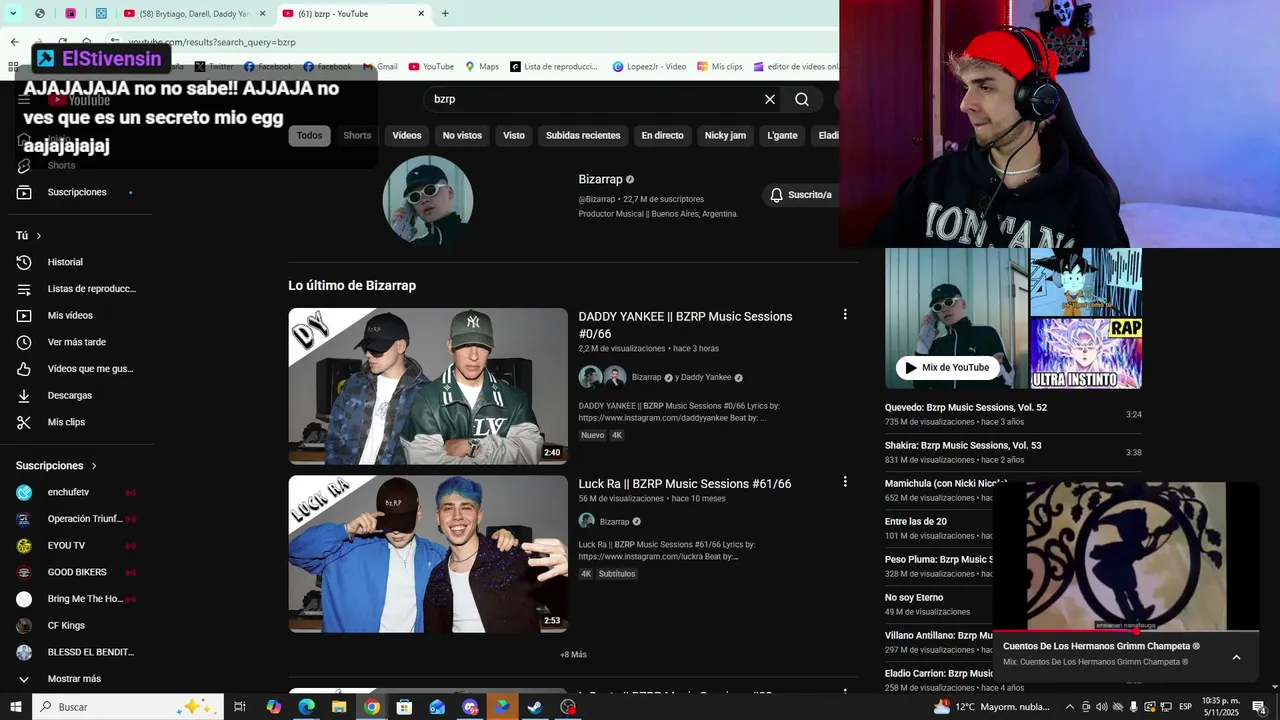Image resolution: width=1280 pixels, height=720 pixels.
Task: Open DADDY YANKEE BZRP Music Sessions title
Action: click(x=685, y=325)
